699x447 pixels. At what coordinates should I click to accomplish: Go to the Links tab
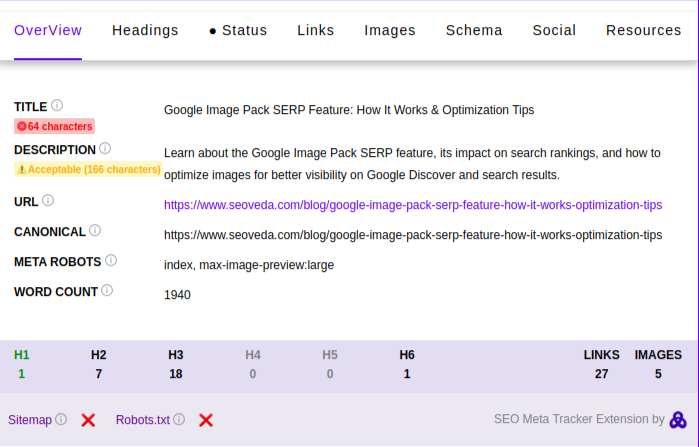(316, 30)
